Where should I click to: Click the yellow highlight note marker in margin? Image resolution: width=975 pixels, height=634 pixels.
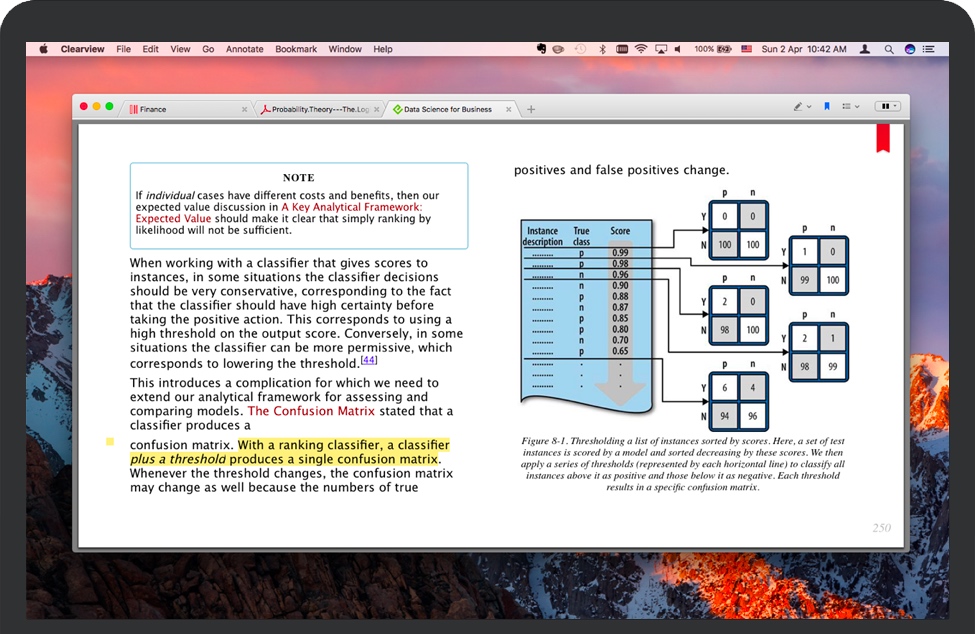(x=110, y=441)
